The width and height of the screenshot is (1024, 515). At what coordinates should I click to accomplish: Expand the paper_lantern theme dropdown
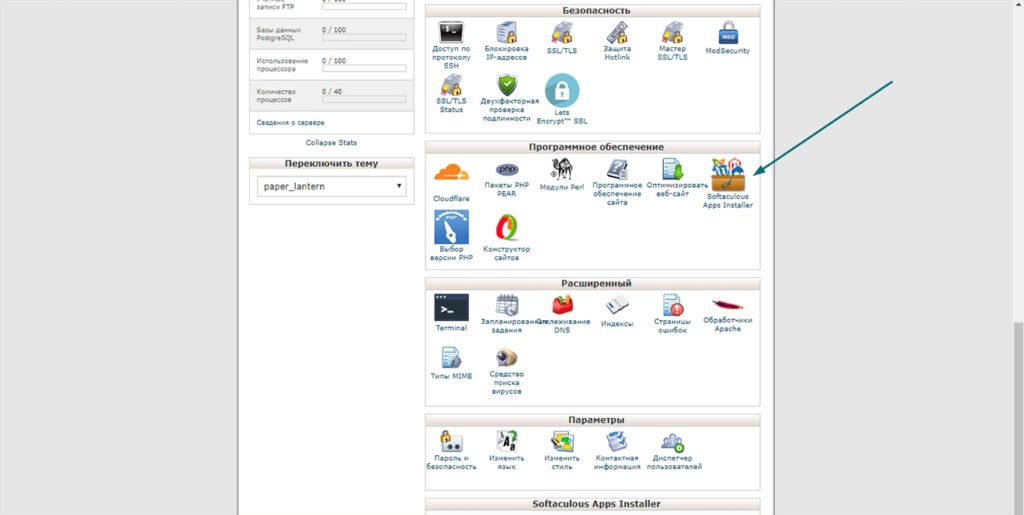(331, 187)
